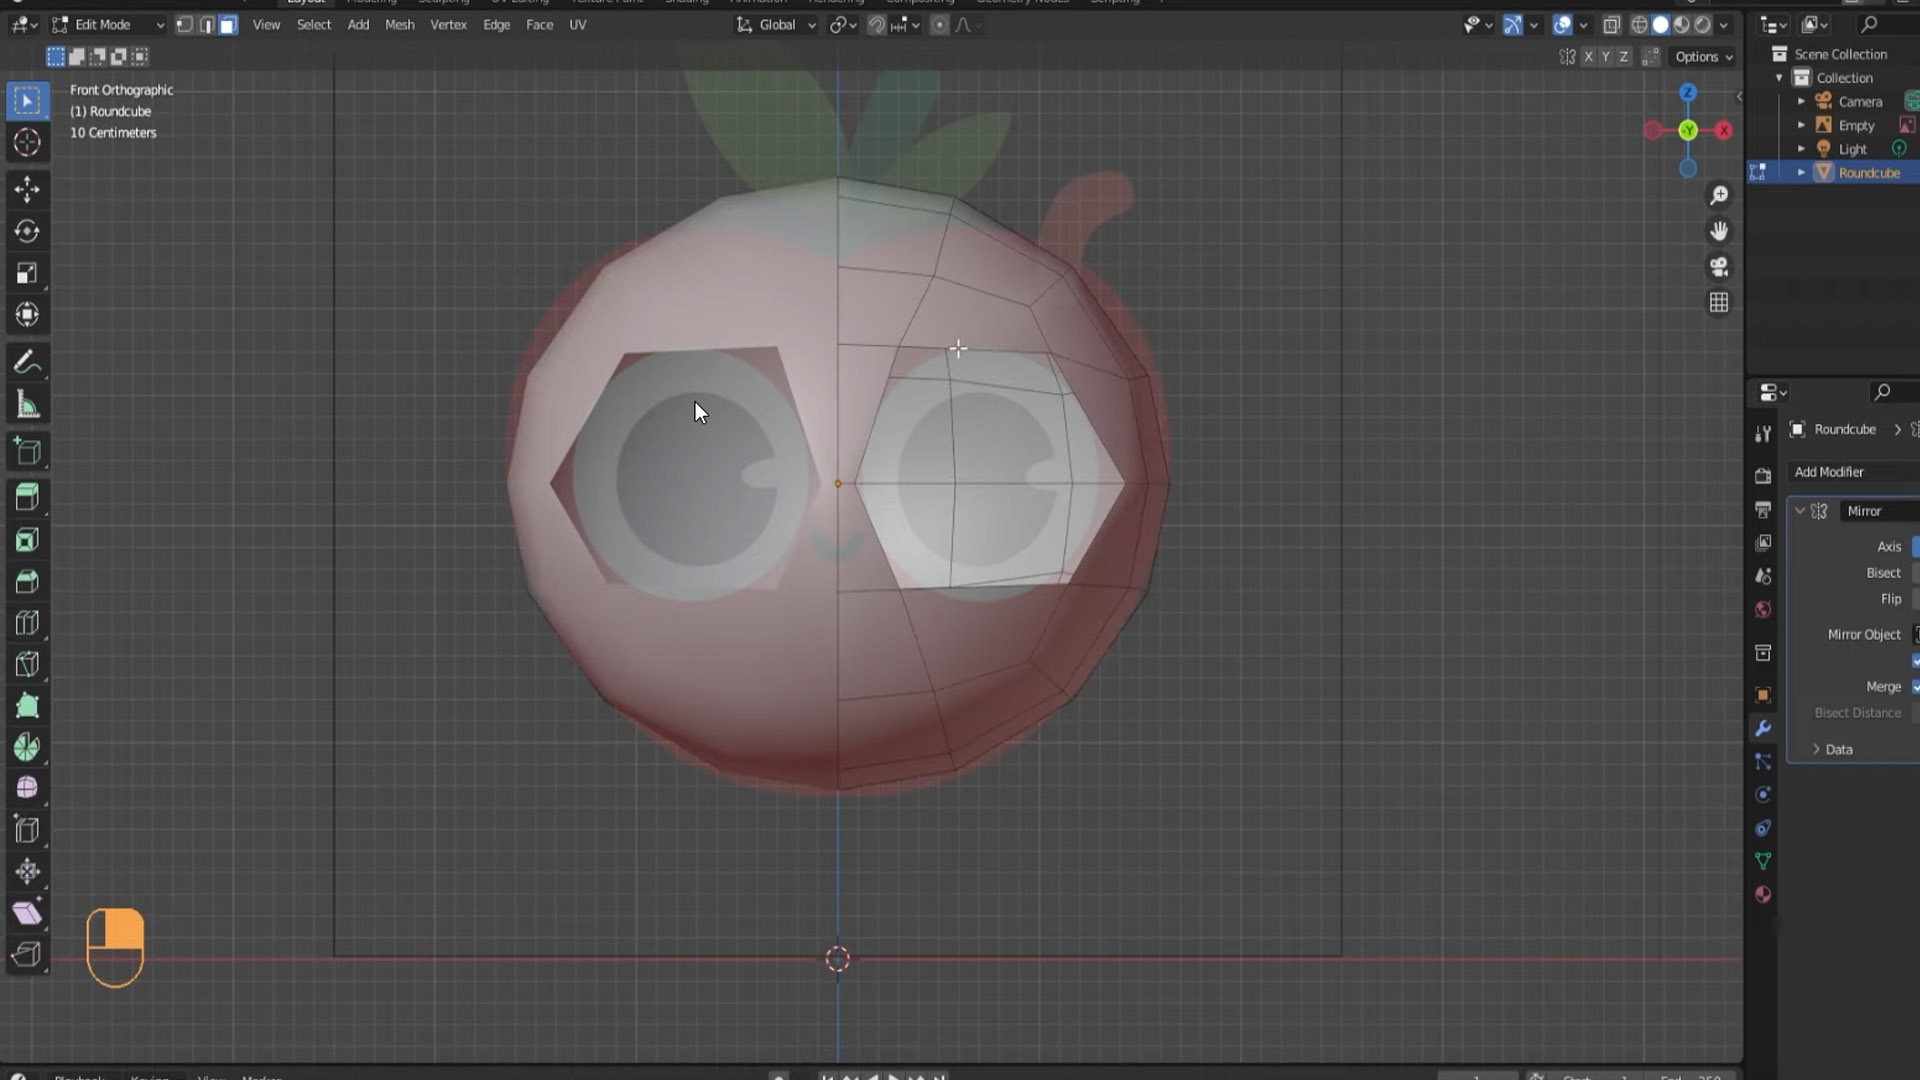Open the Material Properties sphere tab
The image size is (1920, 1080).
click(1763, 895)
